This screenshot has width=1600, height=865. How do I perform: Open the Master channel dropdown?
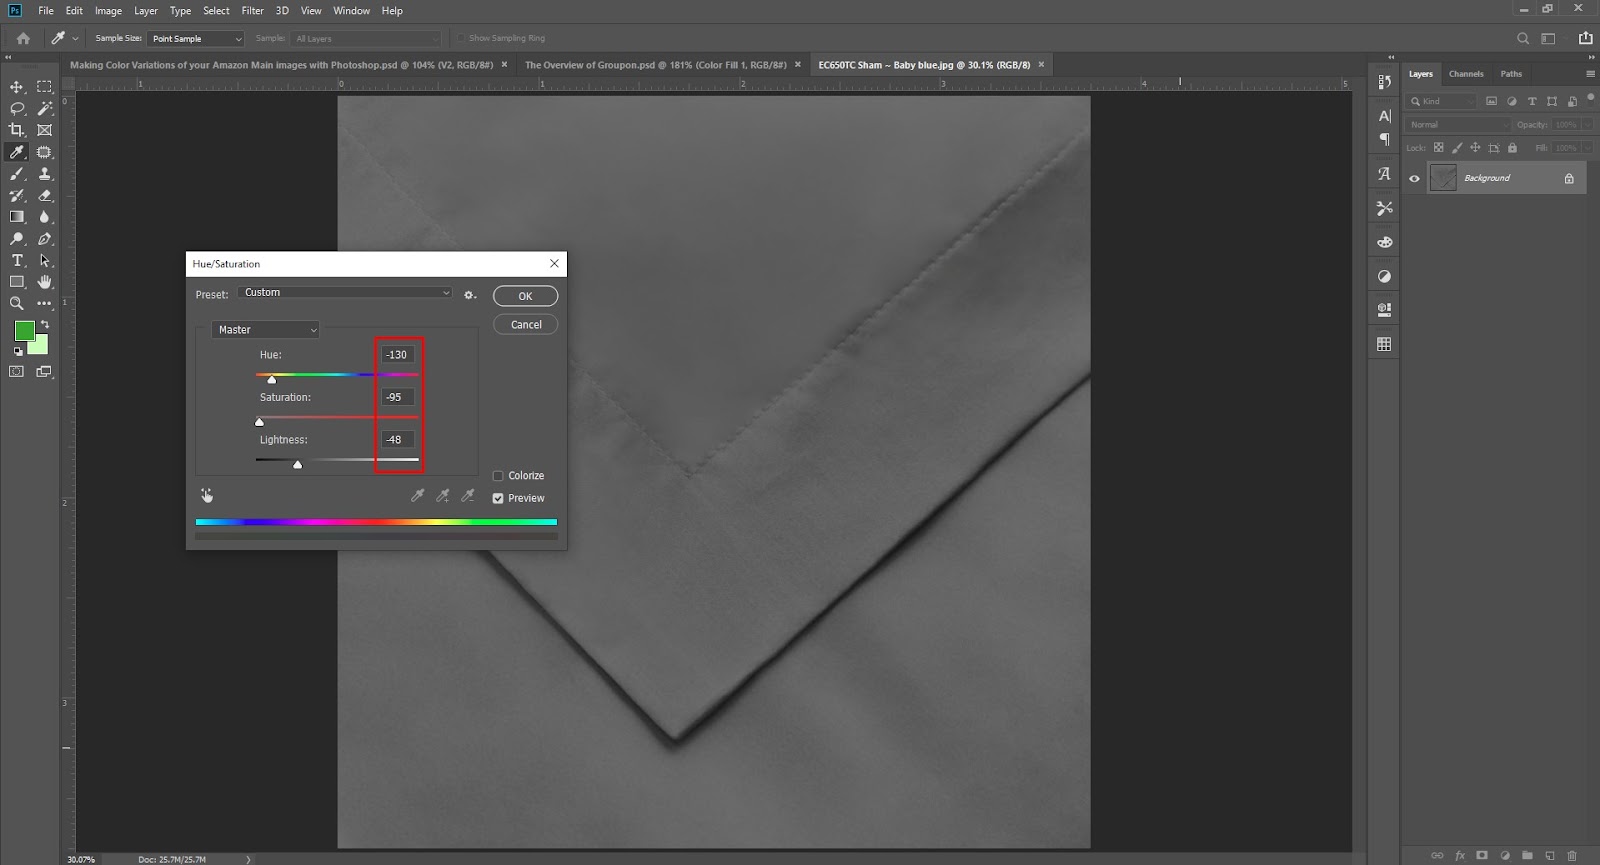point(265,330)
